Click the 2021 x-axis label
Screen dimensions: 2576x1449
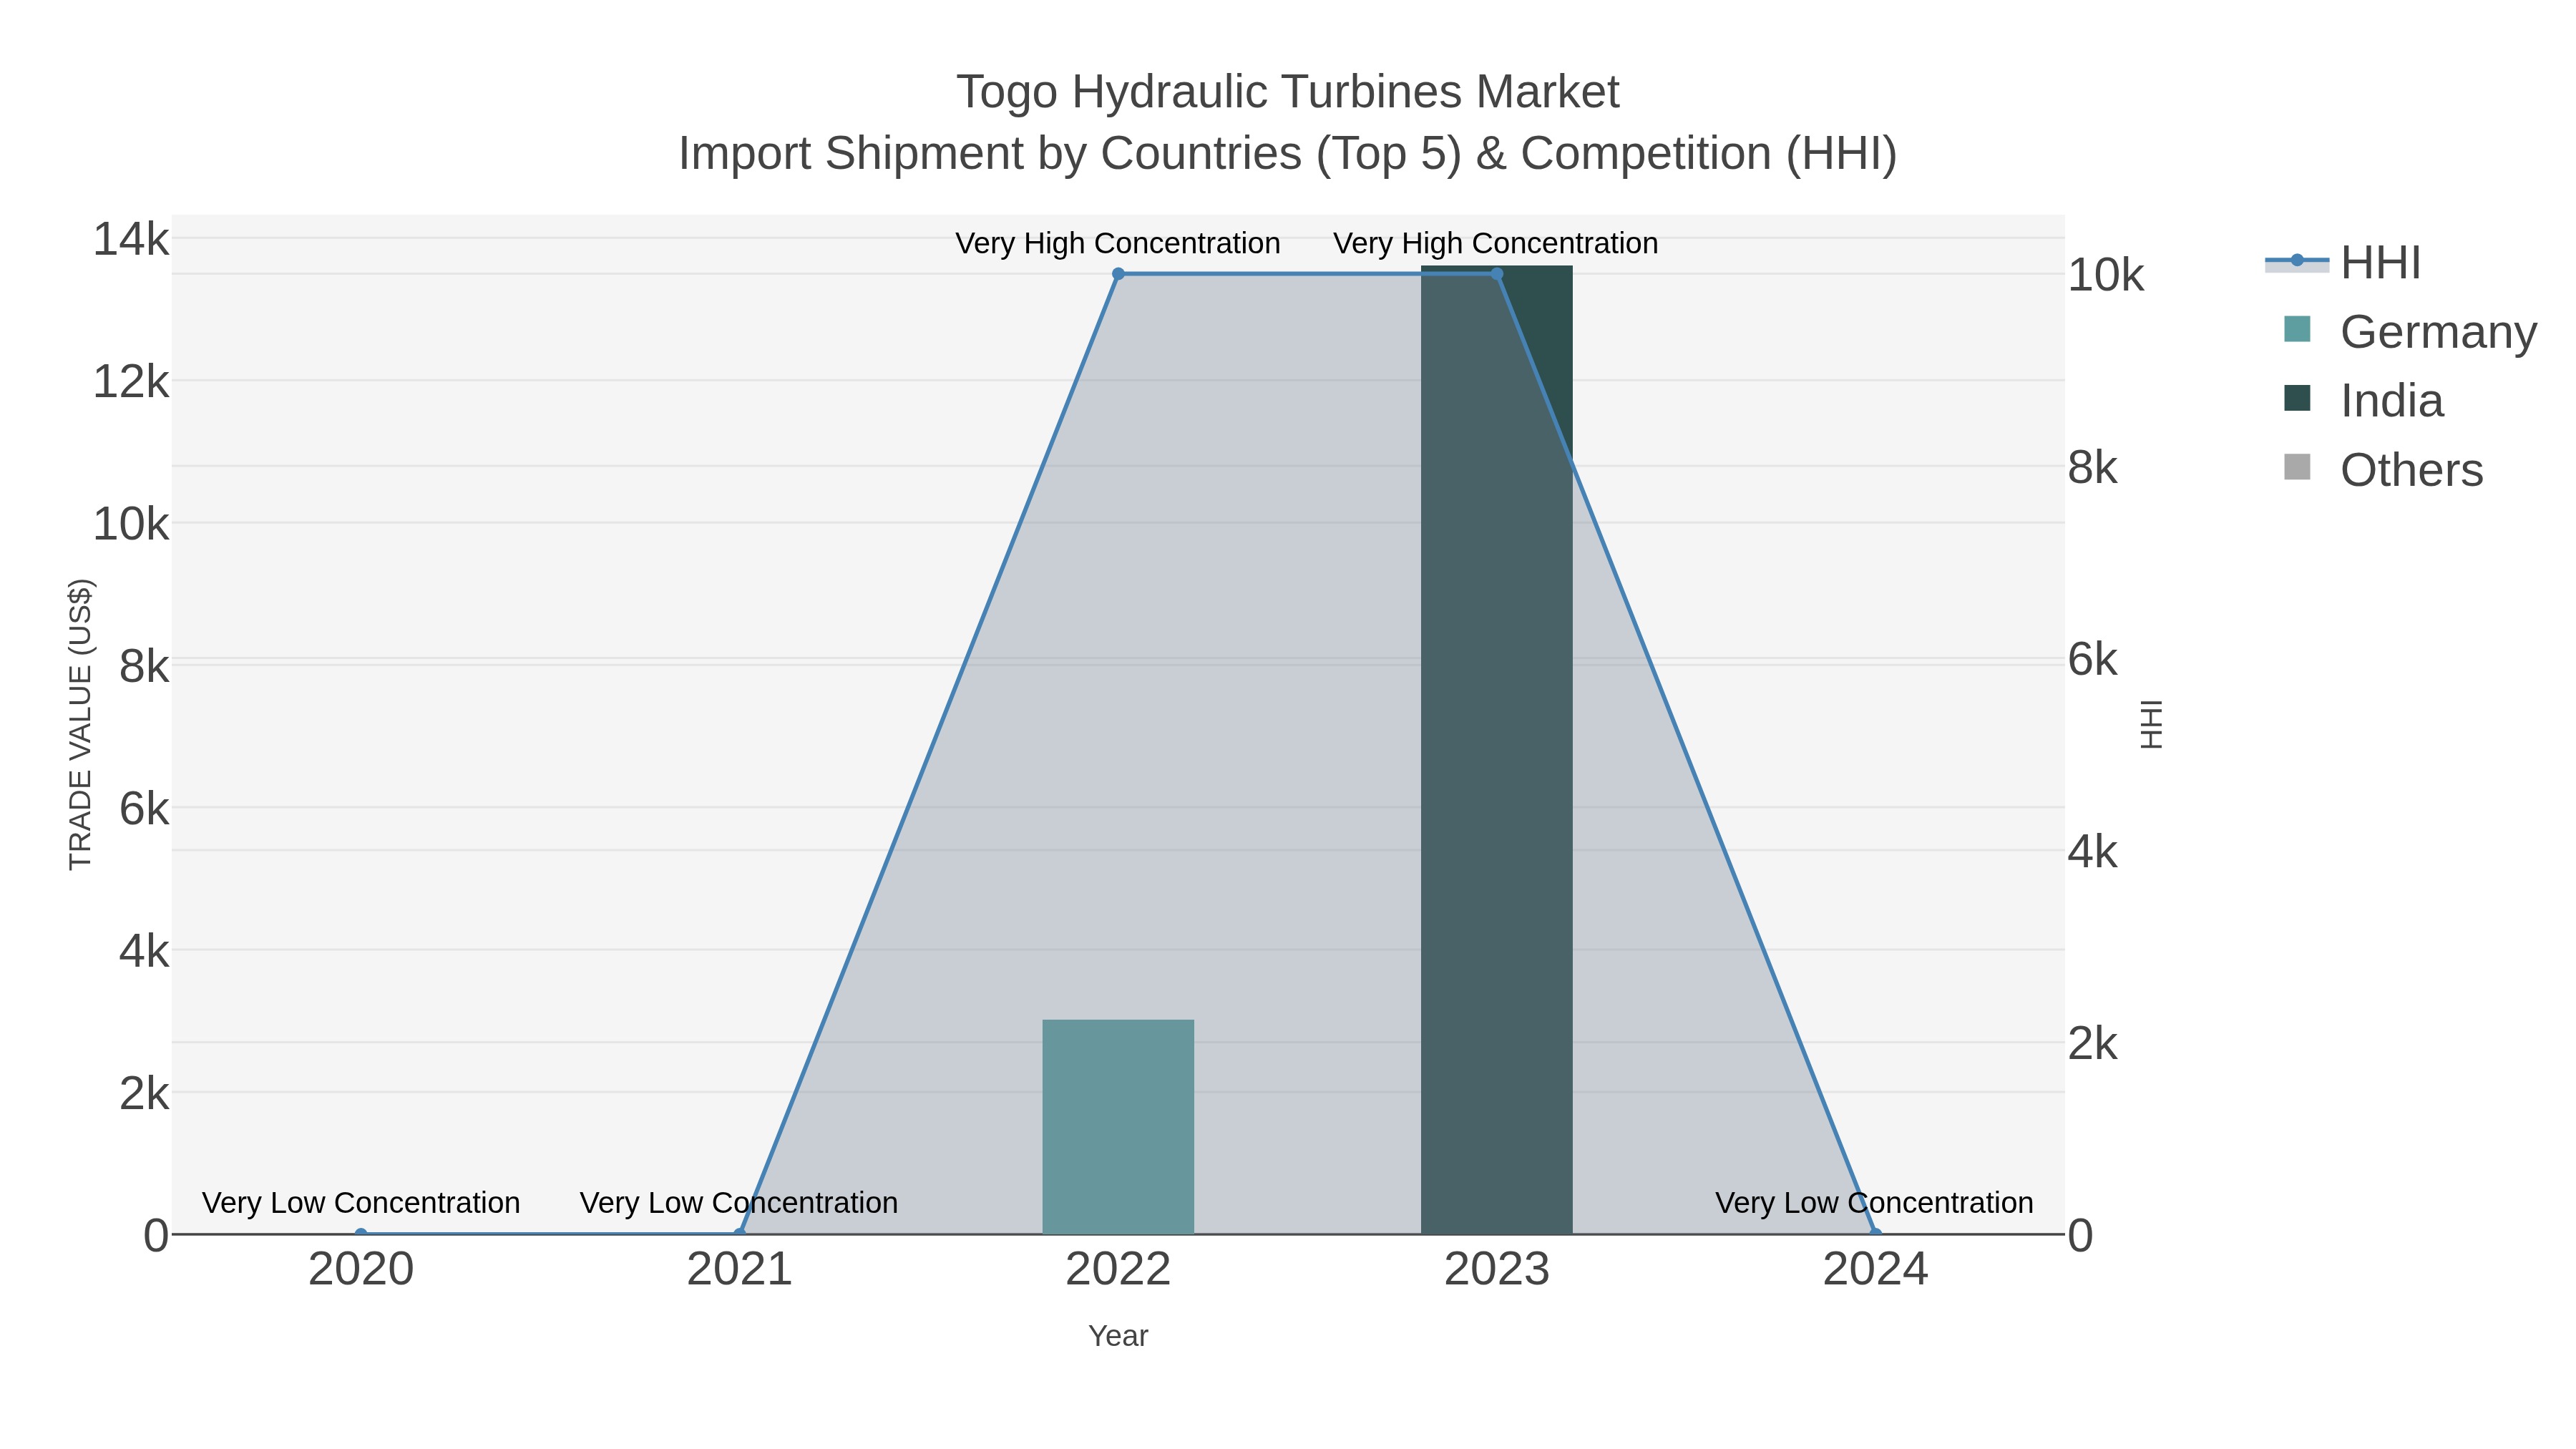(x=740, y=1270)
